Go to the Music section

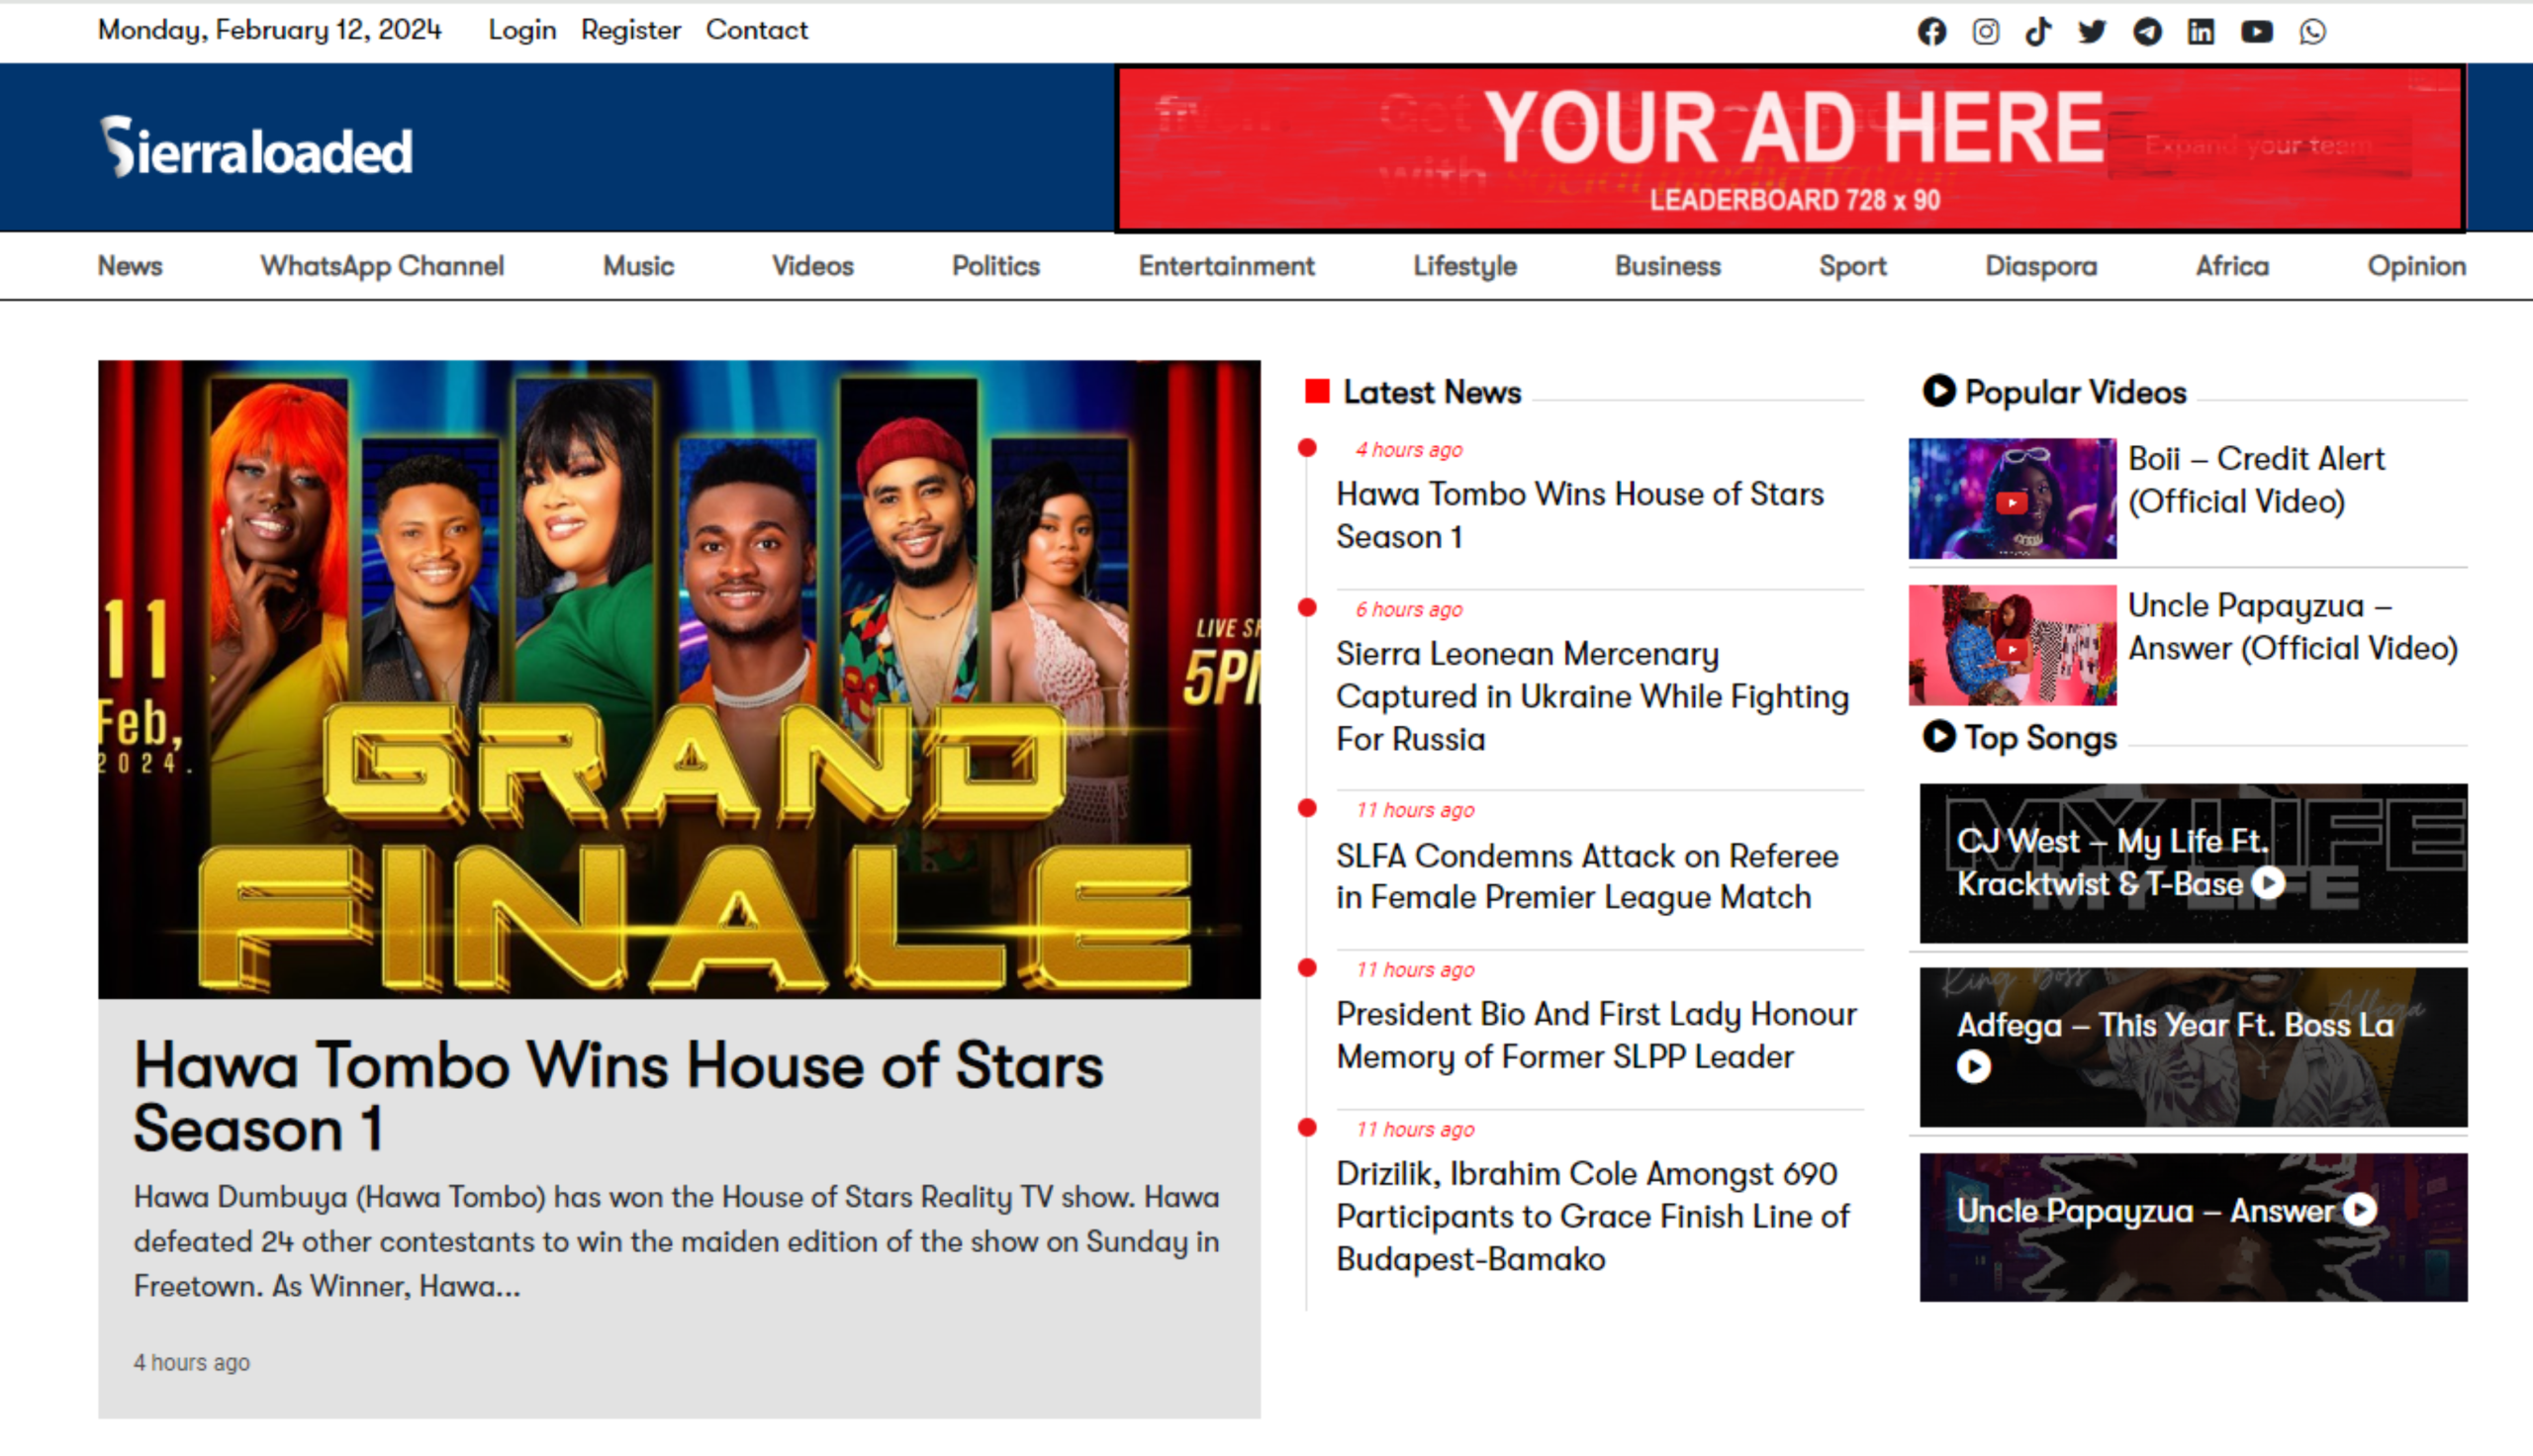638,266
